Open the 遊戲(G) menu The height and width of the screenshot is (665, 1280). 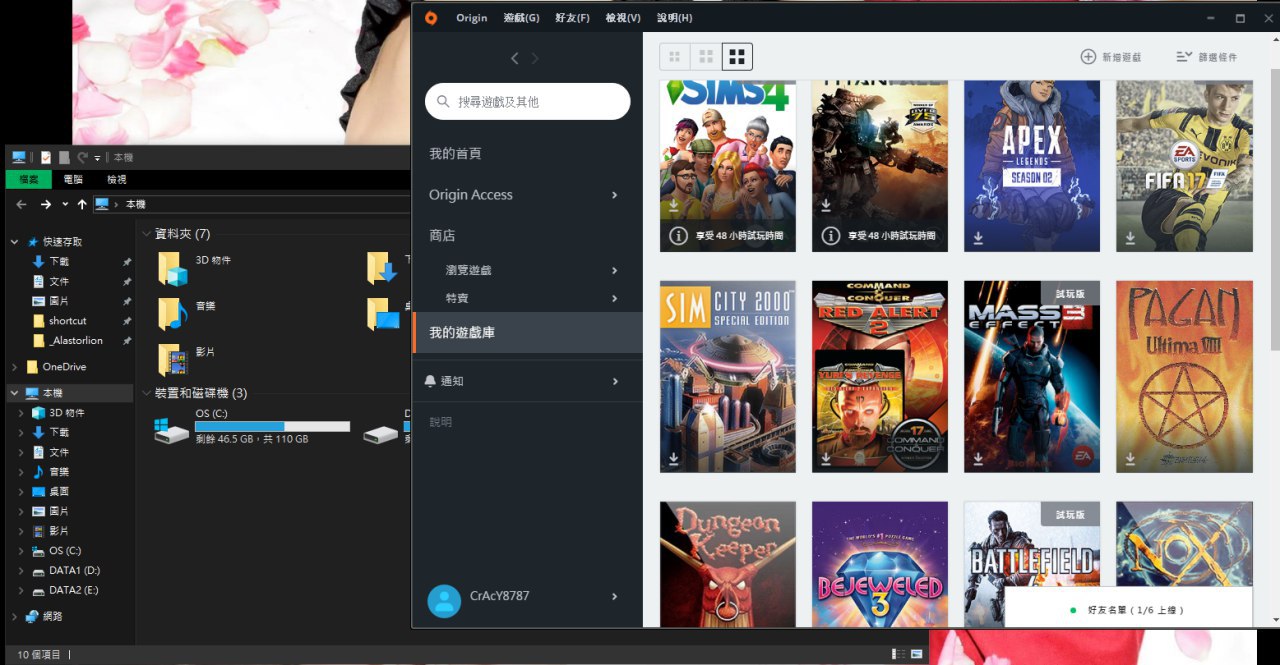(521, 18)
